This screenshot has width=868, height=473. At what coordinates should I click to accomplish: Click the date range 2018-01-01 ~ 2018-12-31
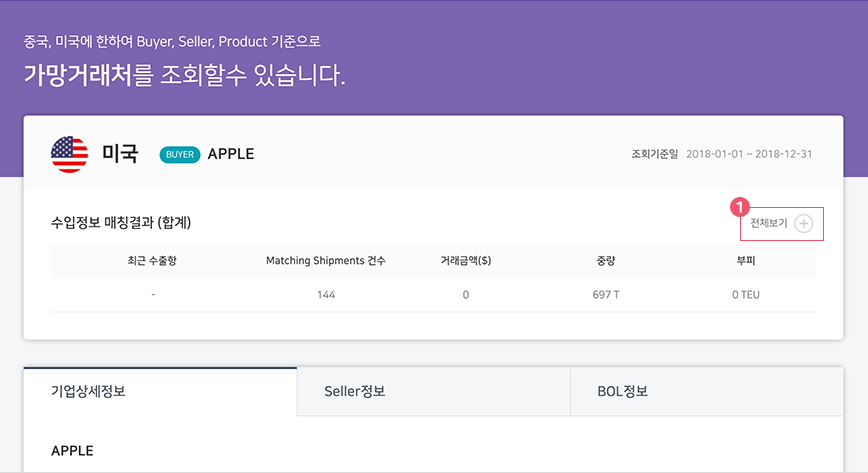point(749,154)
